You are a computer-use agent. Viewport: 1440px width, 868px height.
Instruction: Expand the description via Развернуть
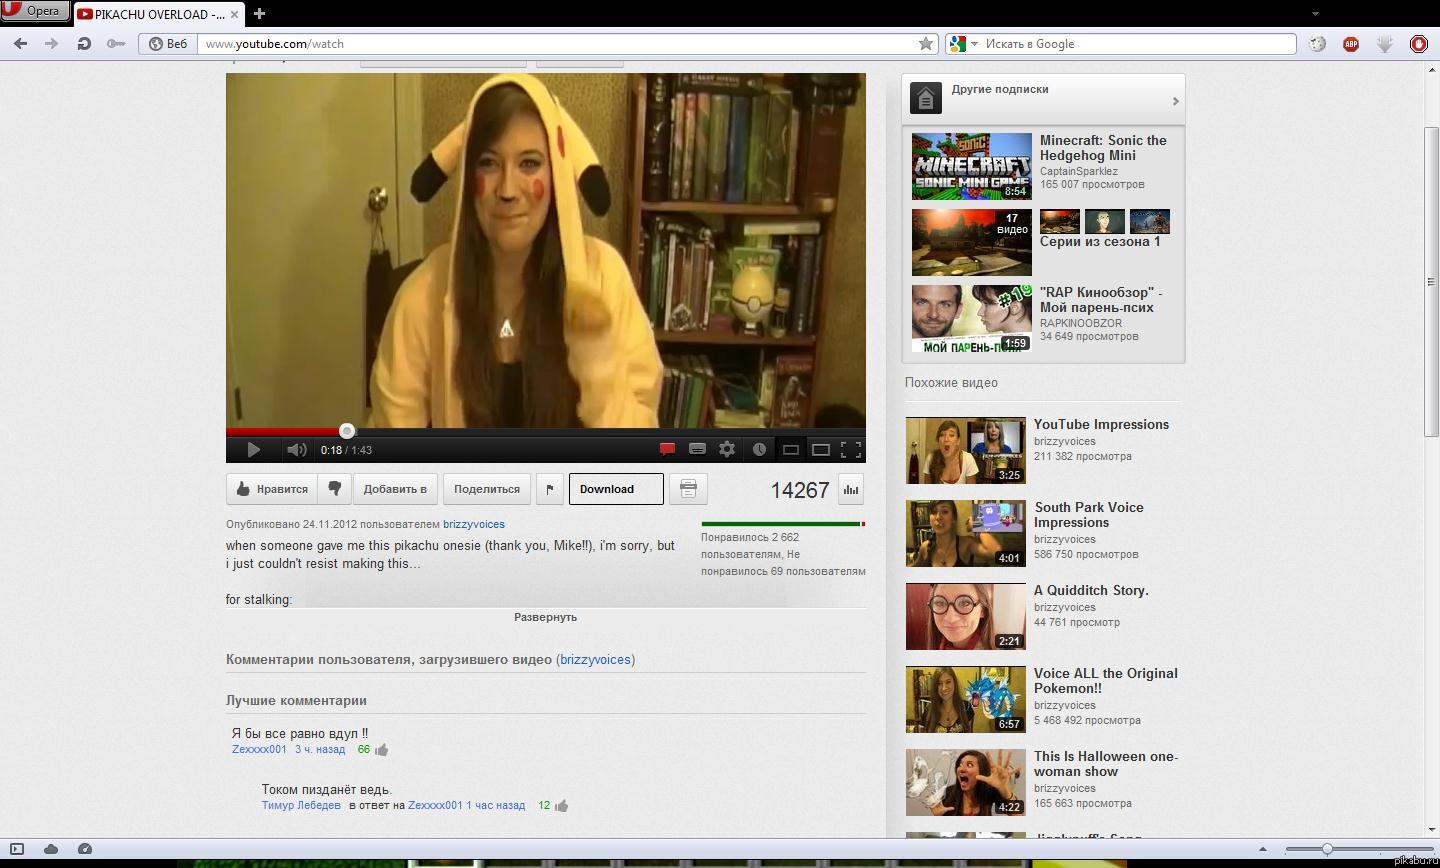coord(545,617)
